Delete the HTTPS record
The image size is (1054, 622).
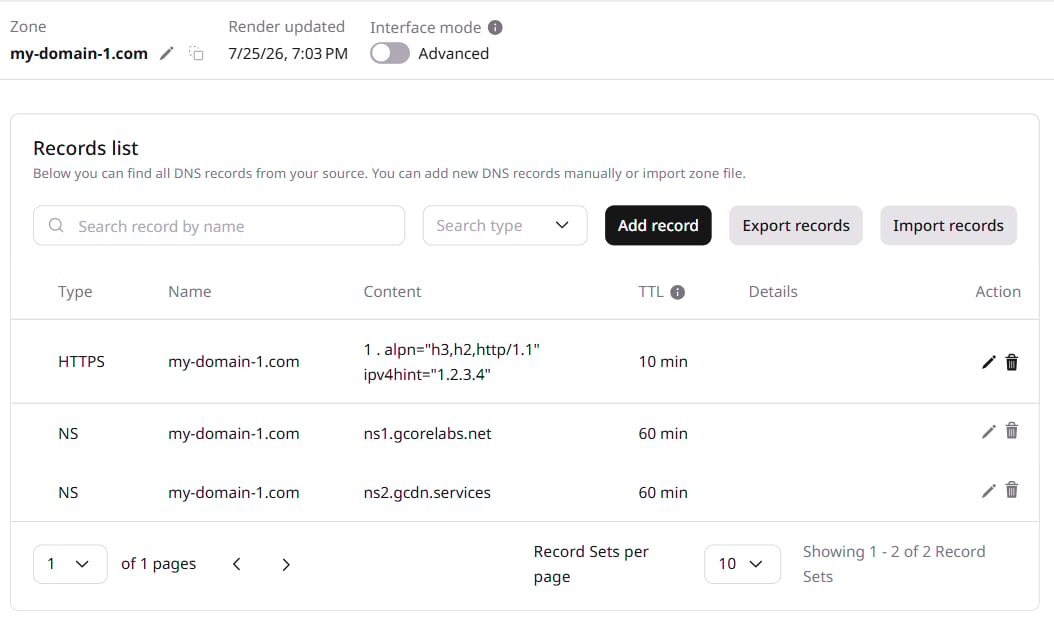coord(1011,362)
